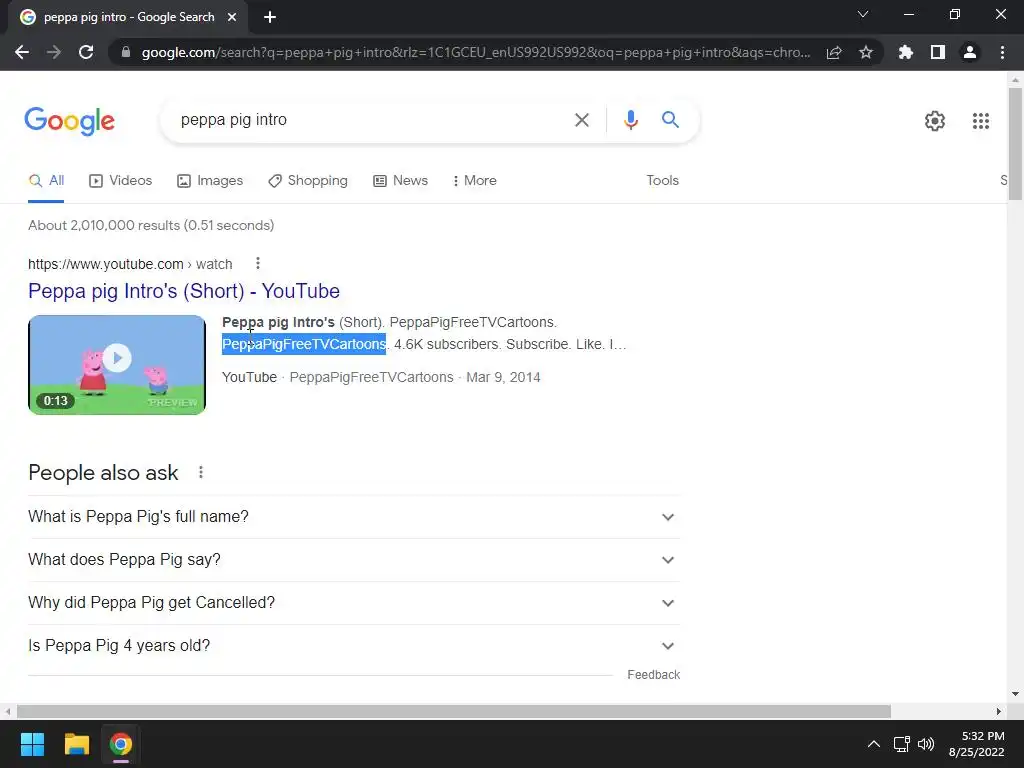The height and width of the screenshot is (768, 1024).
Task: Expand What does Peppa Pig say
Action: [354, 560]
